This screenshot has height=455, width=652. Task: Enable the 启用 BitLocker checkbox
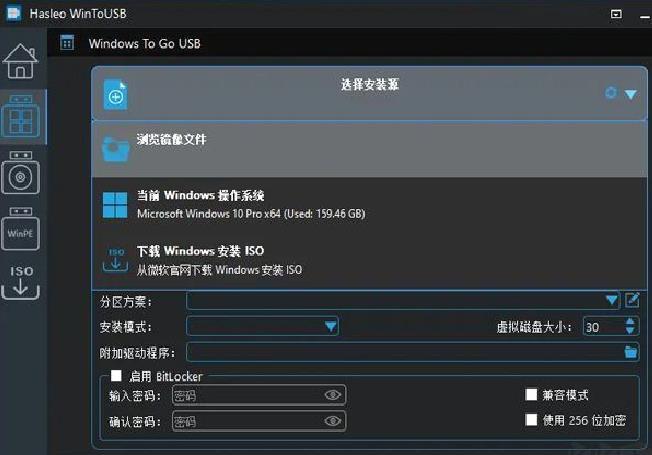116,376
